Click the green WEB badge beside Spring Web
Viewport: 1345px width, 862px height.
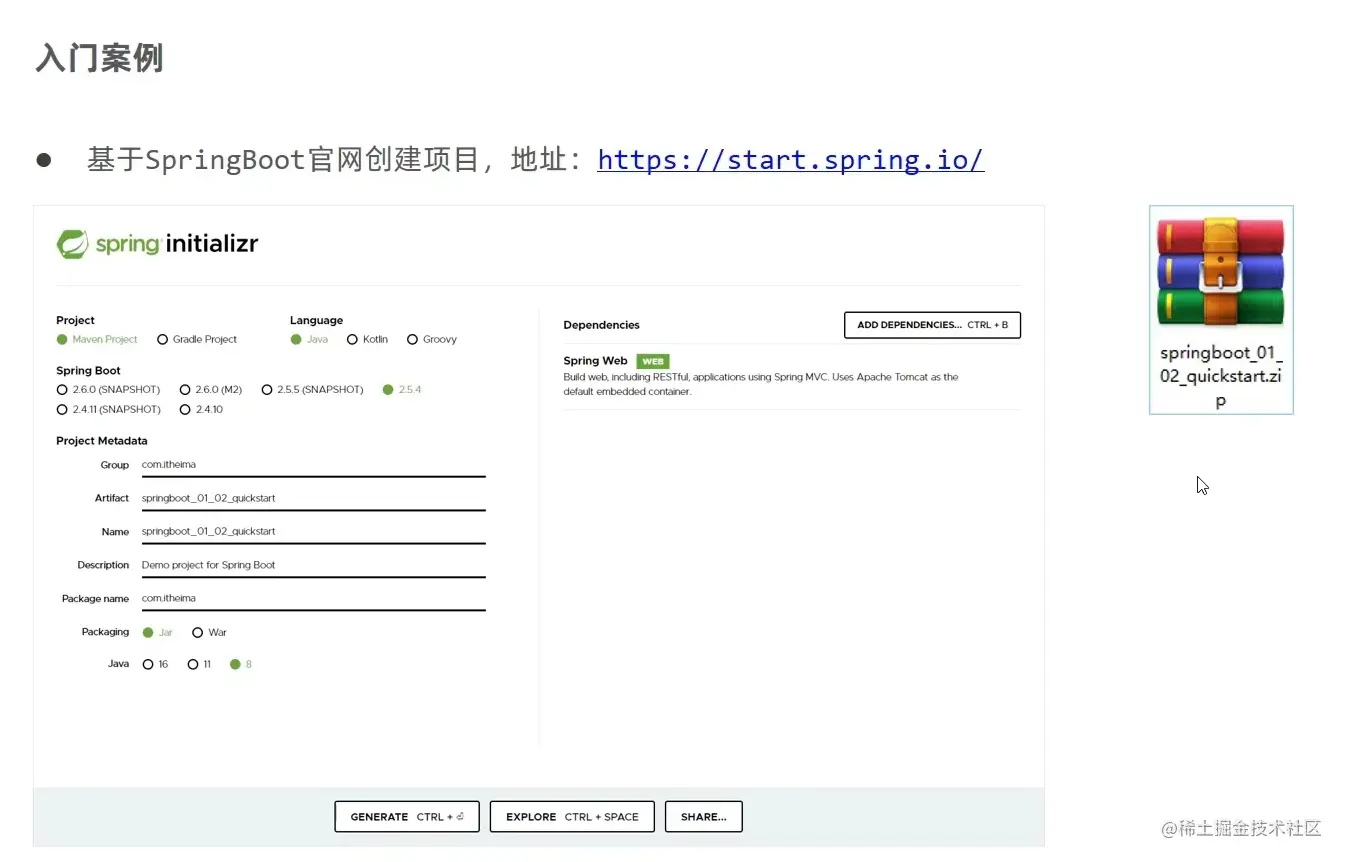click(x=652, y=361)
